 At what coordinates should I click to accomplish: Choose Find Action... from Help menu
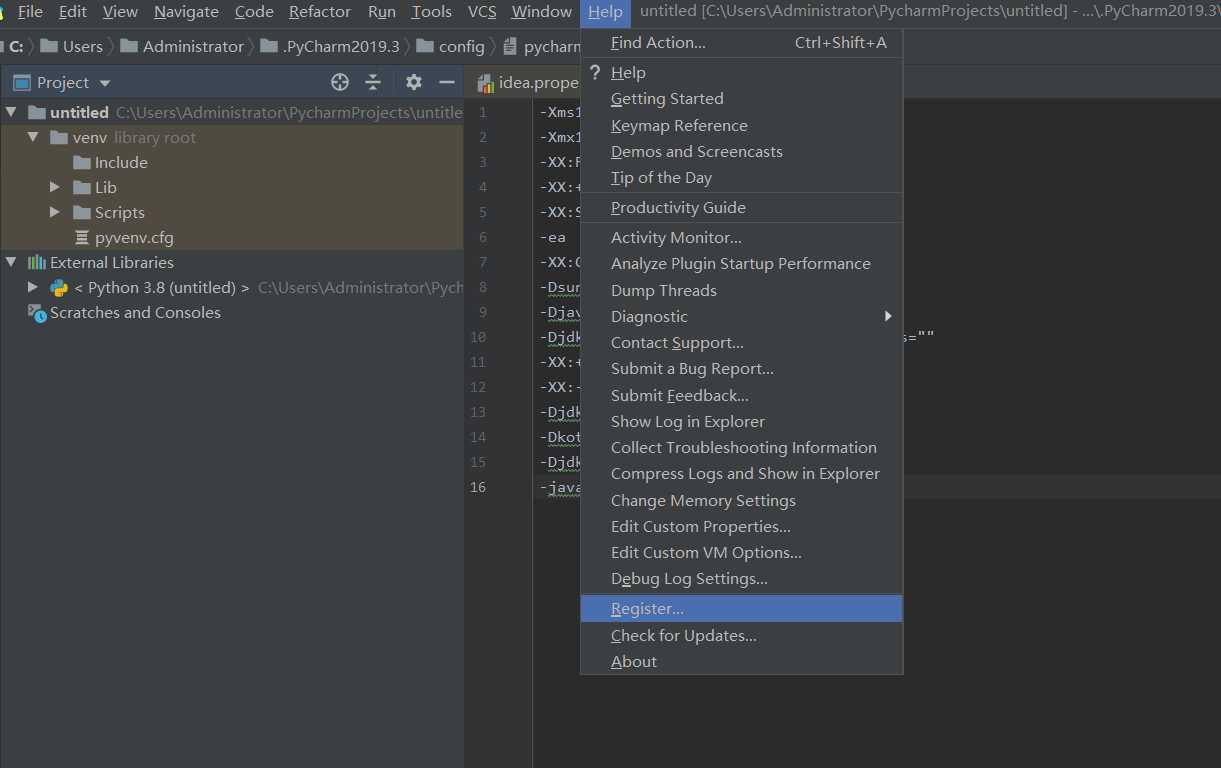pyautogui.click(x=741, y=43)
